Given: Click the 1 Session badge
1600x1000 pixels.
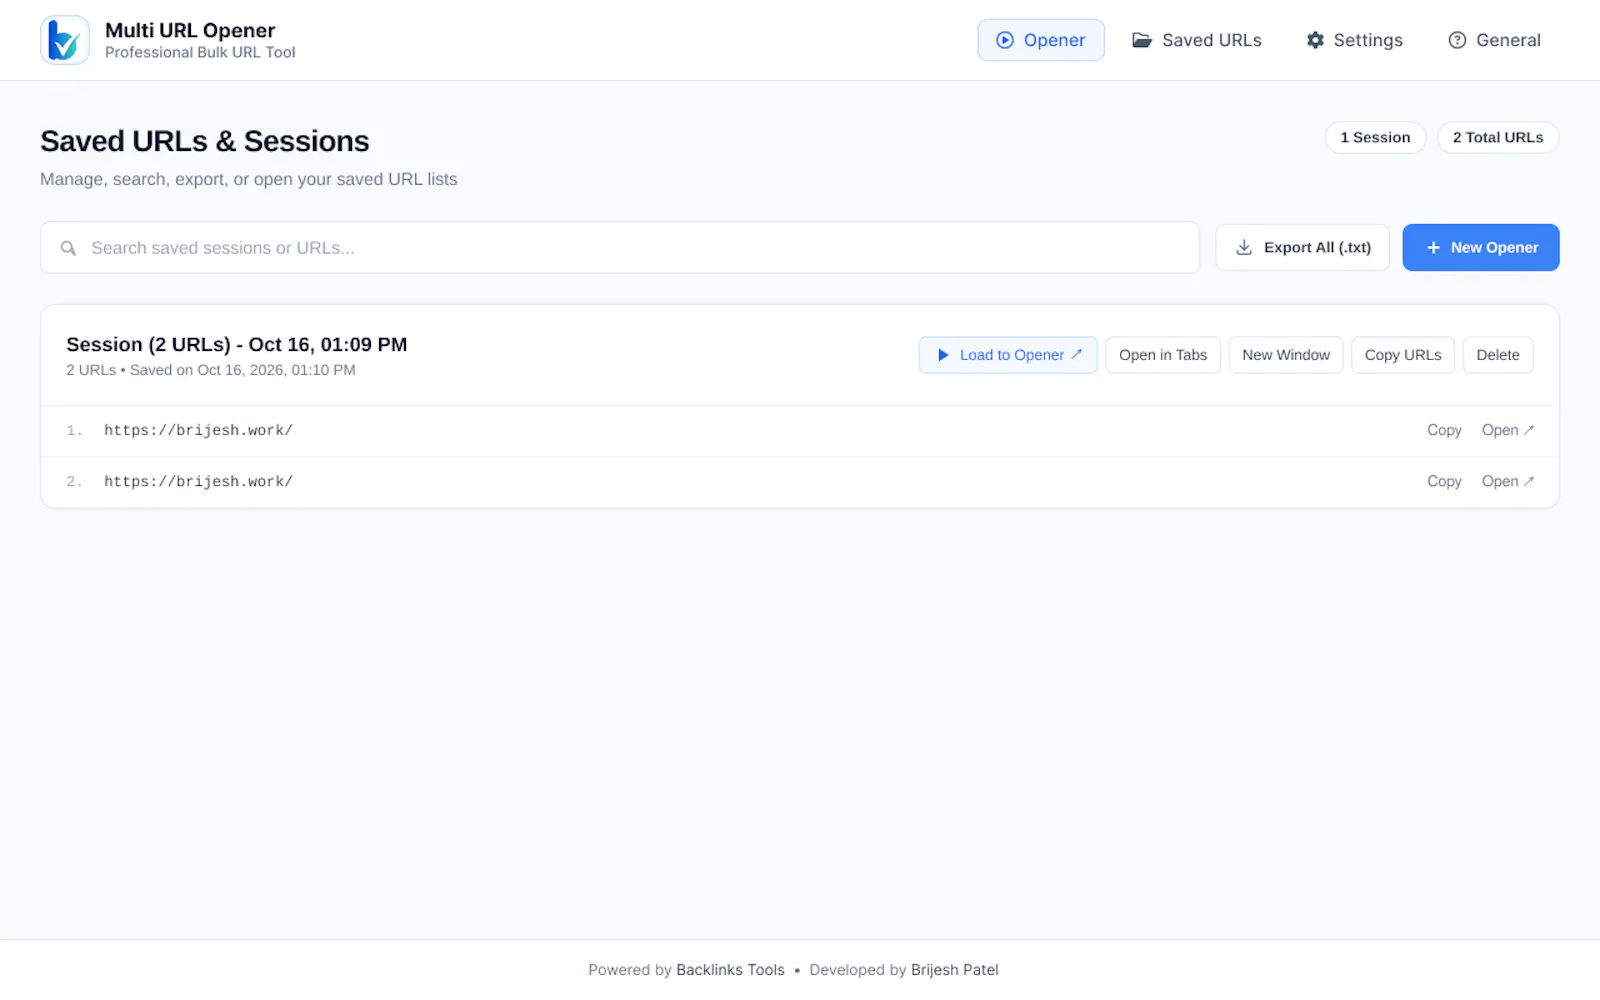Looking at the screenshot, I should [x=1375, y=137].
